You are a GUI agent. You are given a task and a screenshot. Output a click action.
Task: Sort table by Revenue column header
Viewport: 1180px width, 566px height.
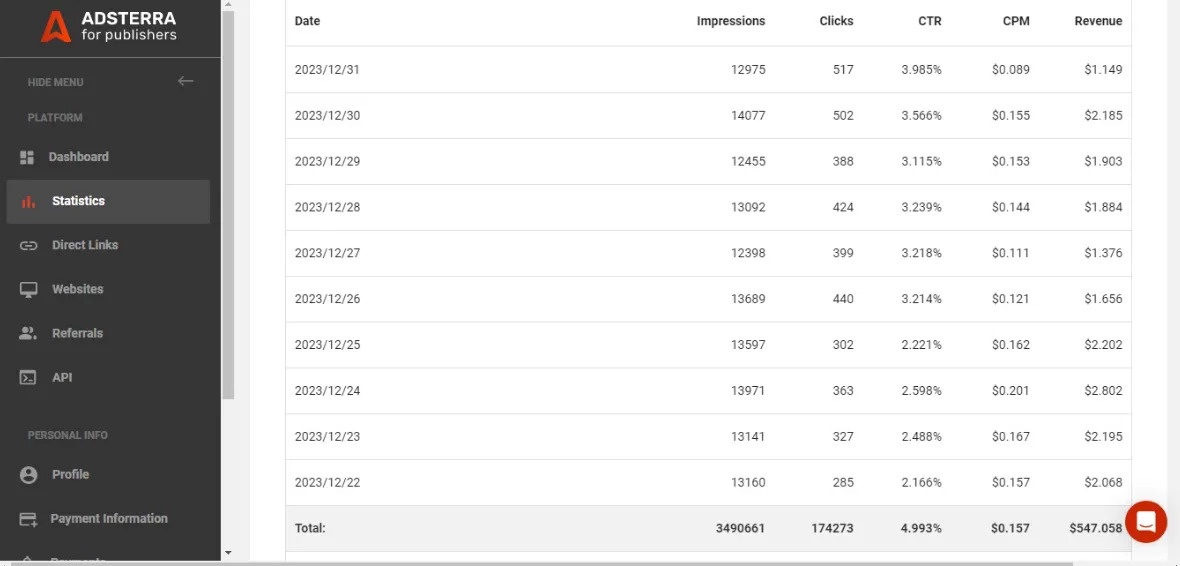(1098, 21)
